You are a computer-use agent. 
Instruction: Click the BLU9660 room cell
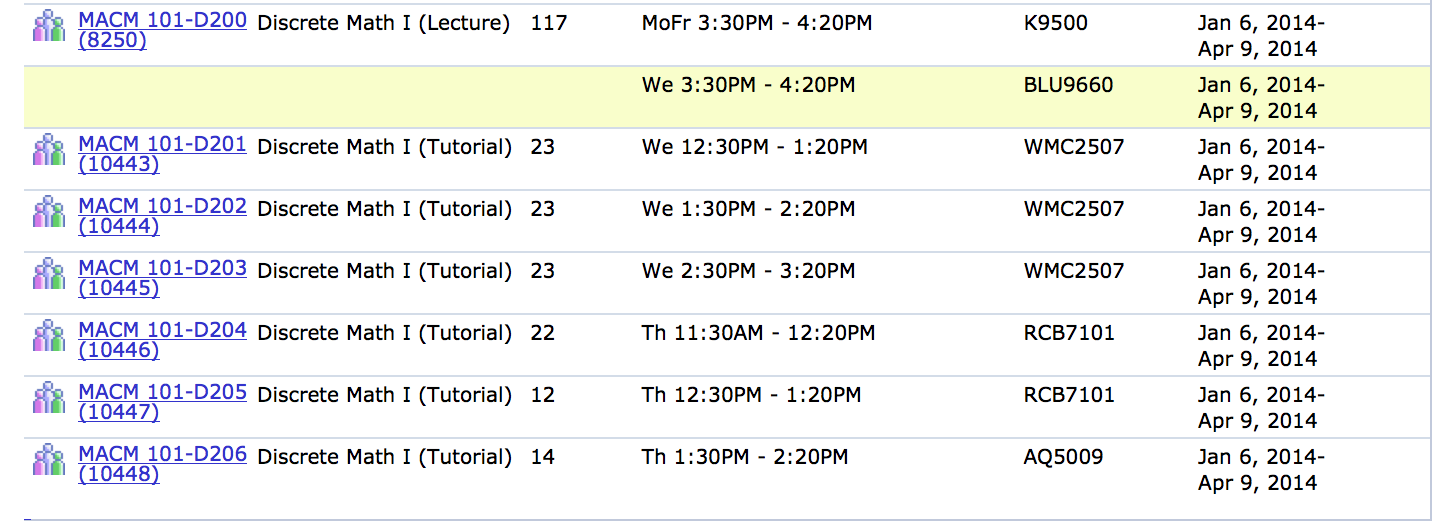[x=1068, y=85]
